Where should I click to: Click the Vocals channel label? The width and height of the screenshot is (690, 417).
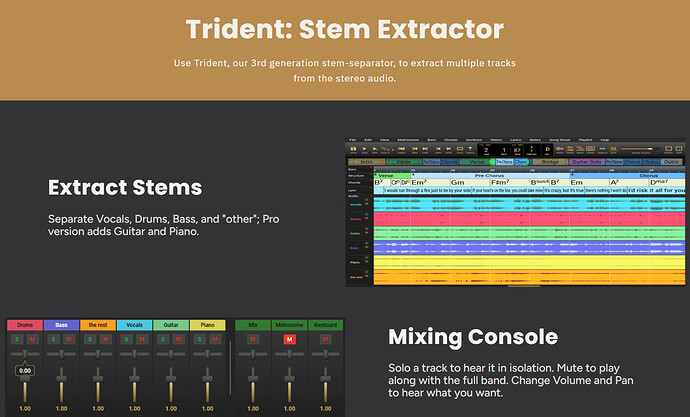tap(135, 325)
